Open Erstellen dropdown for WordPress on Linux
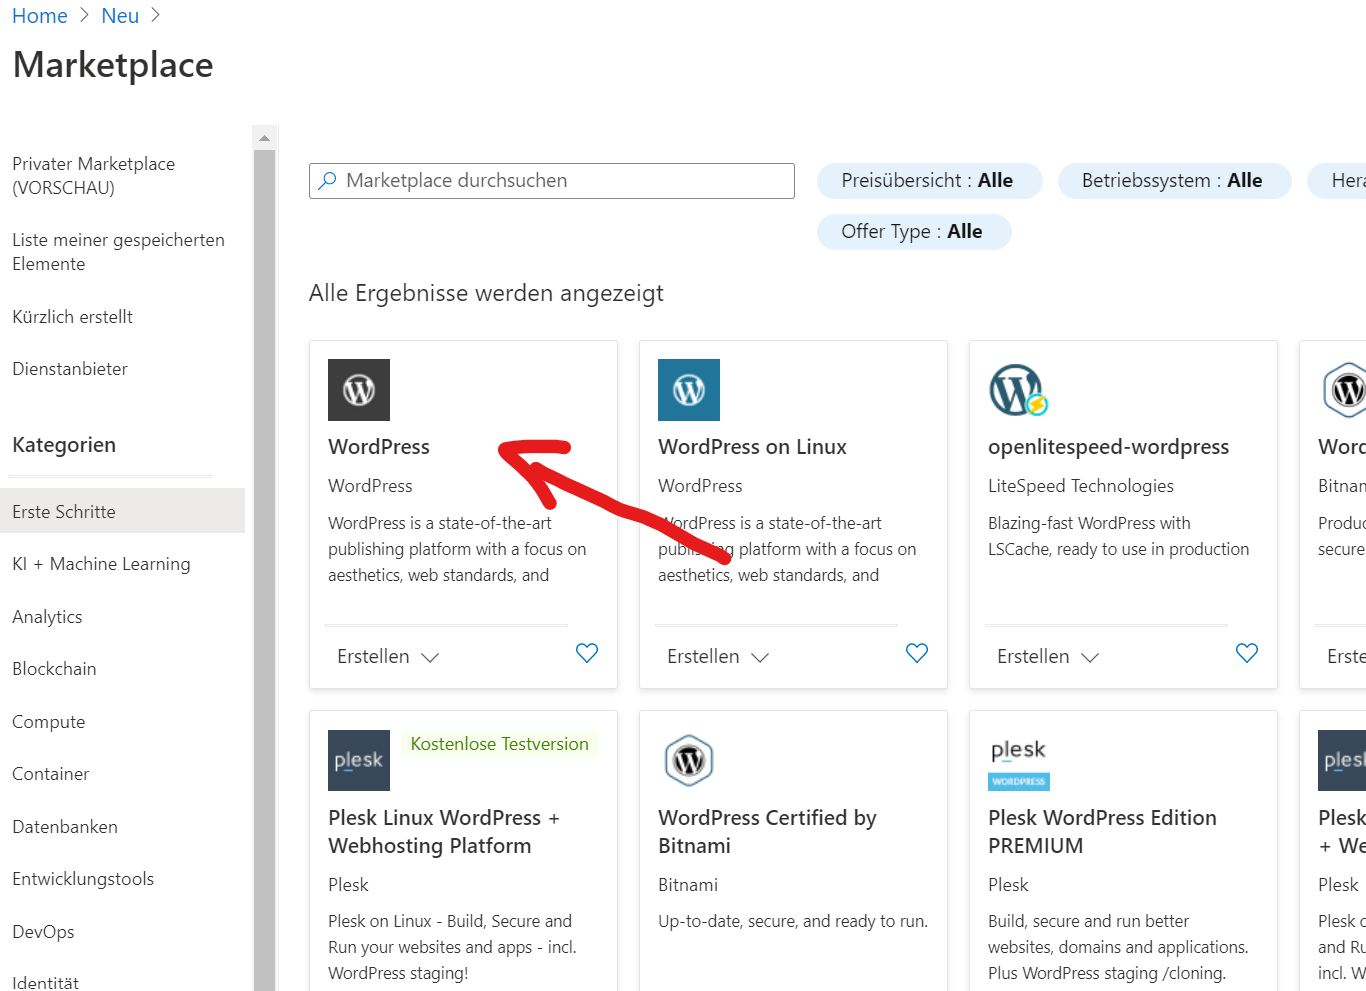1366x991 pixels. tap(718, 657)
